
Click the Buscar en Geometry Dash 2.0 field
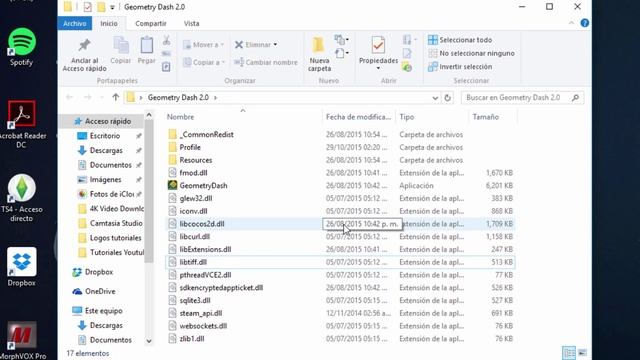point(522,98)
